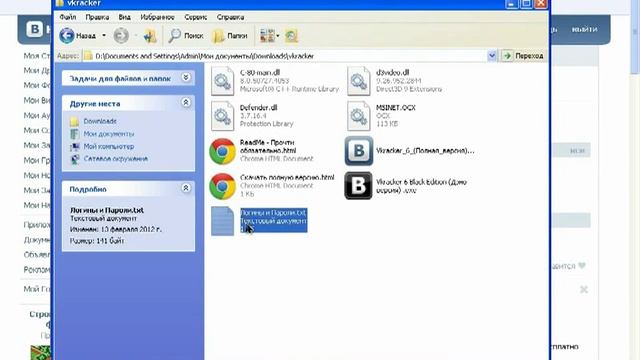The height and width of the screenshot is (360, 640).
Task: Click the Переход go button
Action: click(x=523, y=56)
